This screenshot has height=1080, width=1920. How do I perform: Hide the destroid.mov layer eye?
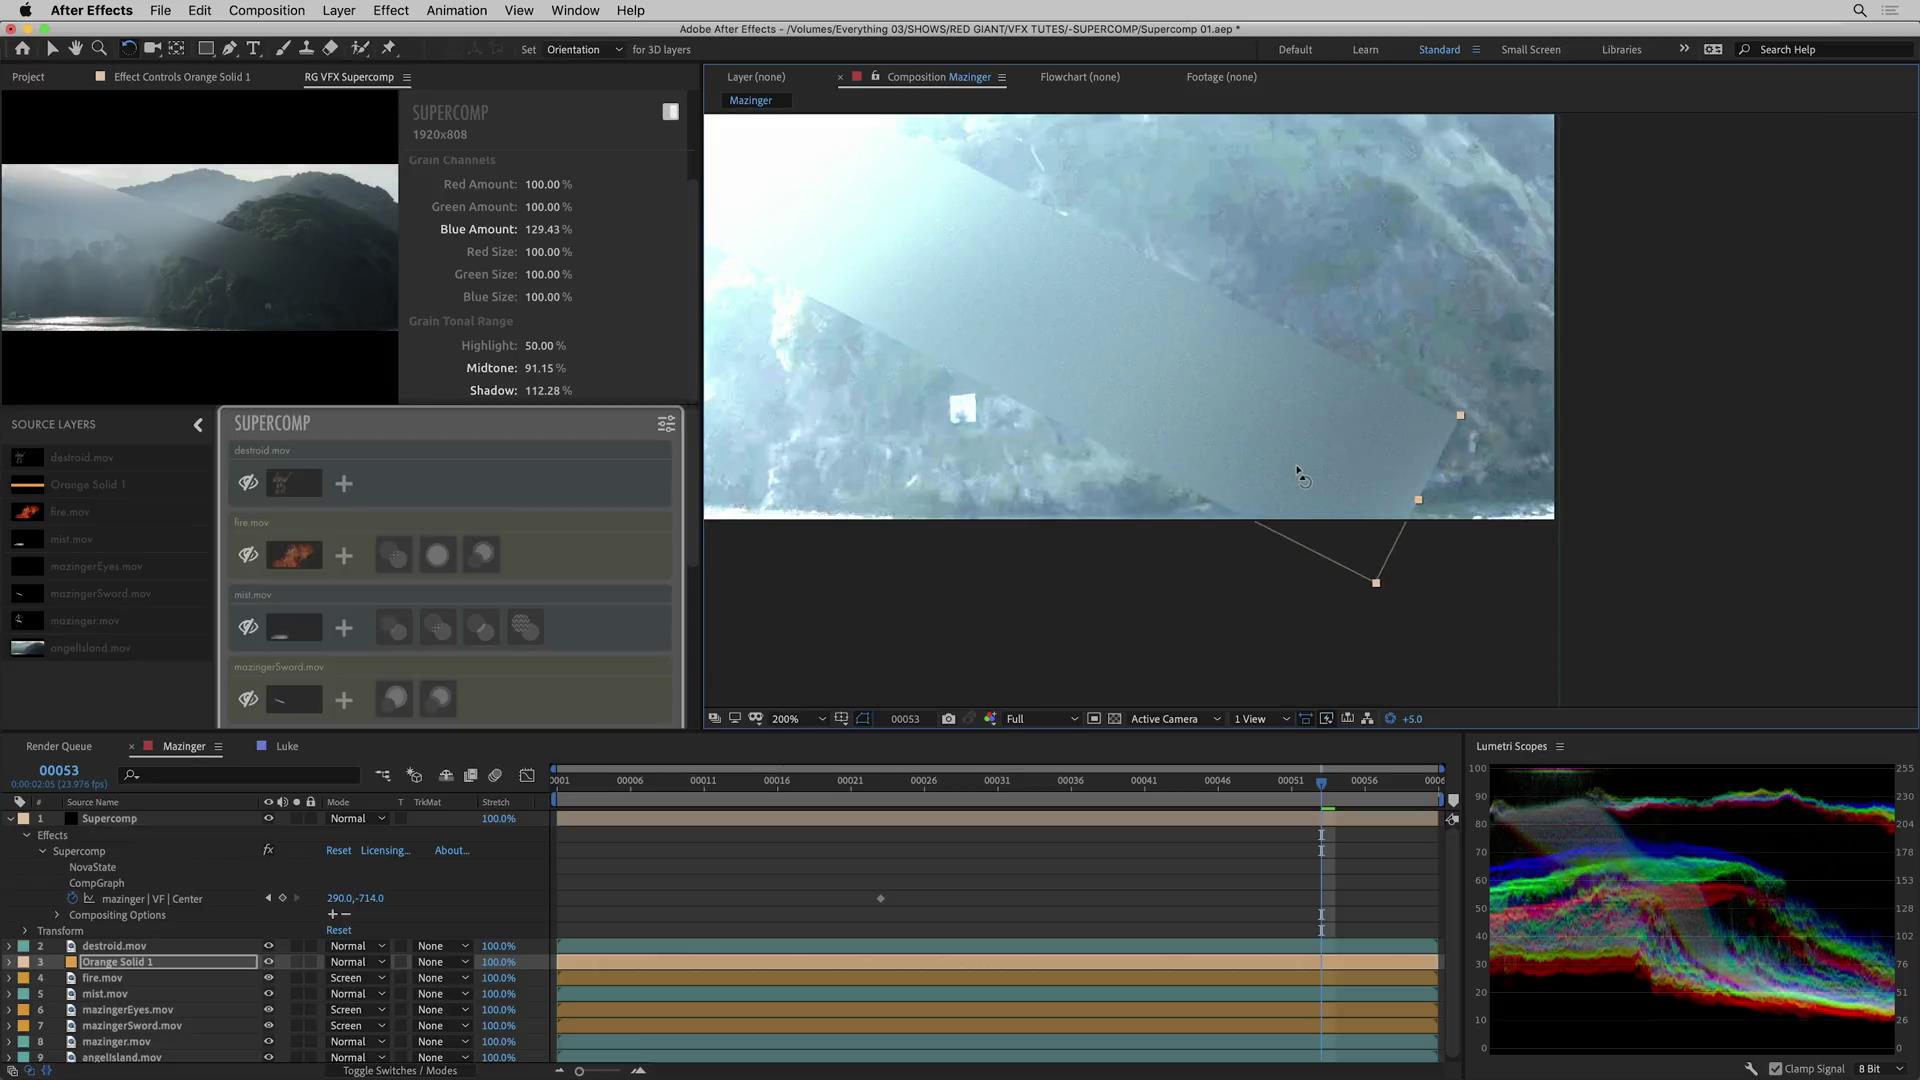point(268,946)
